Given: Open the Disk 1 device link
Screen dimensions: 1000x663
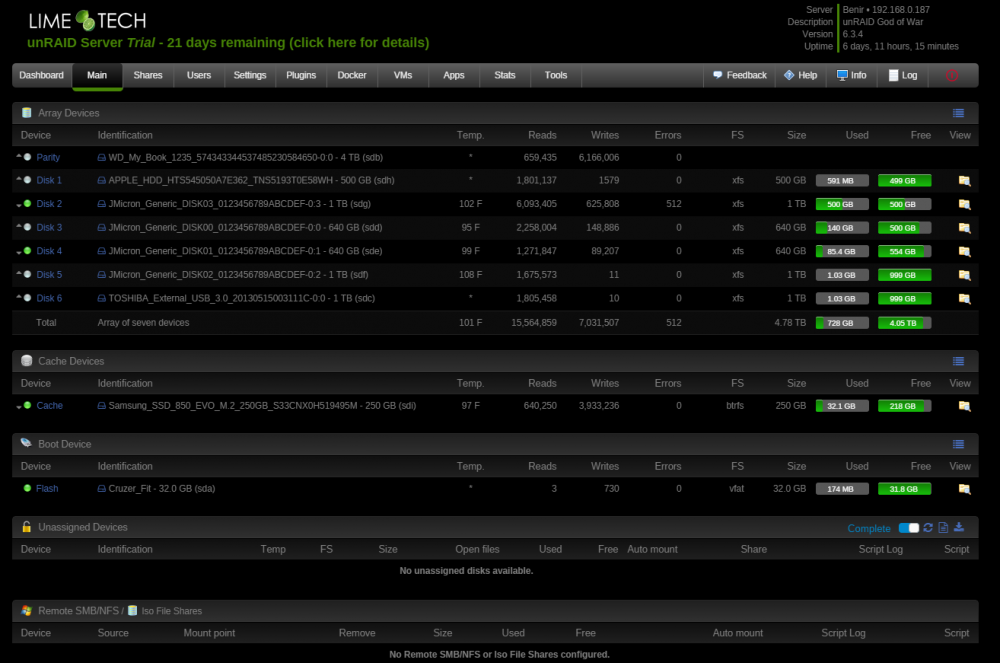Looking at the screenshot, I should pos(49,180).
